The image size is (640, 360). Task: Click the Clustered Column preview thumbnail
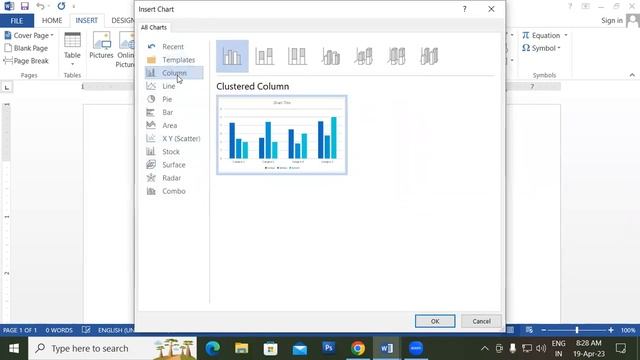click(x=282, y=135)
